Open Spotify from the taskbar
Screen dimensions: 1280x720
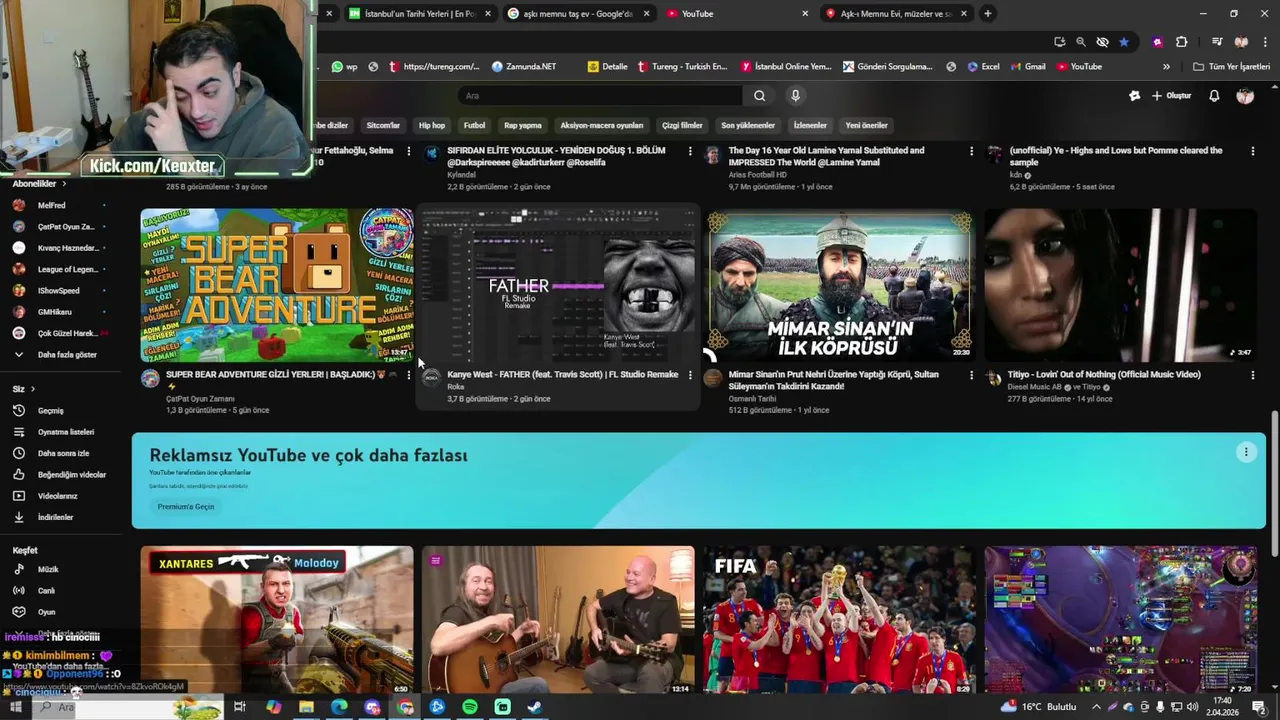click(x=470, y=707)
